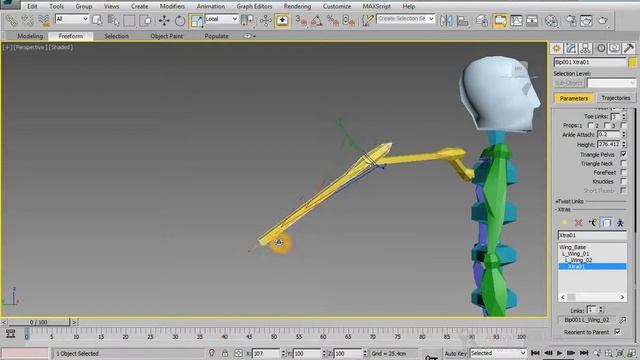Click the Select Object tool
Screen dimensions: 640x360
(97, 20)
